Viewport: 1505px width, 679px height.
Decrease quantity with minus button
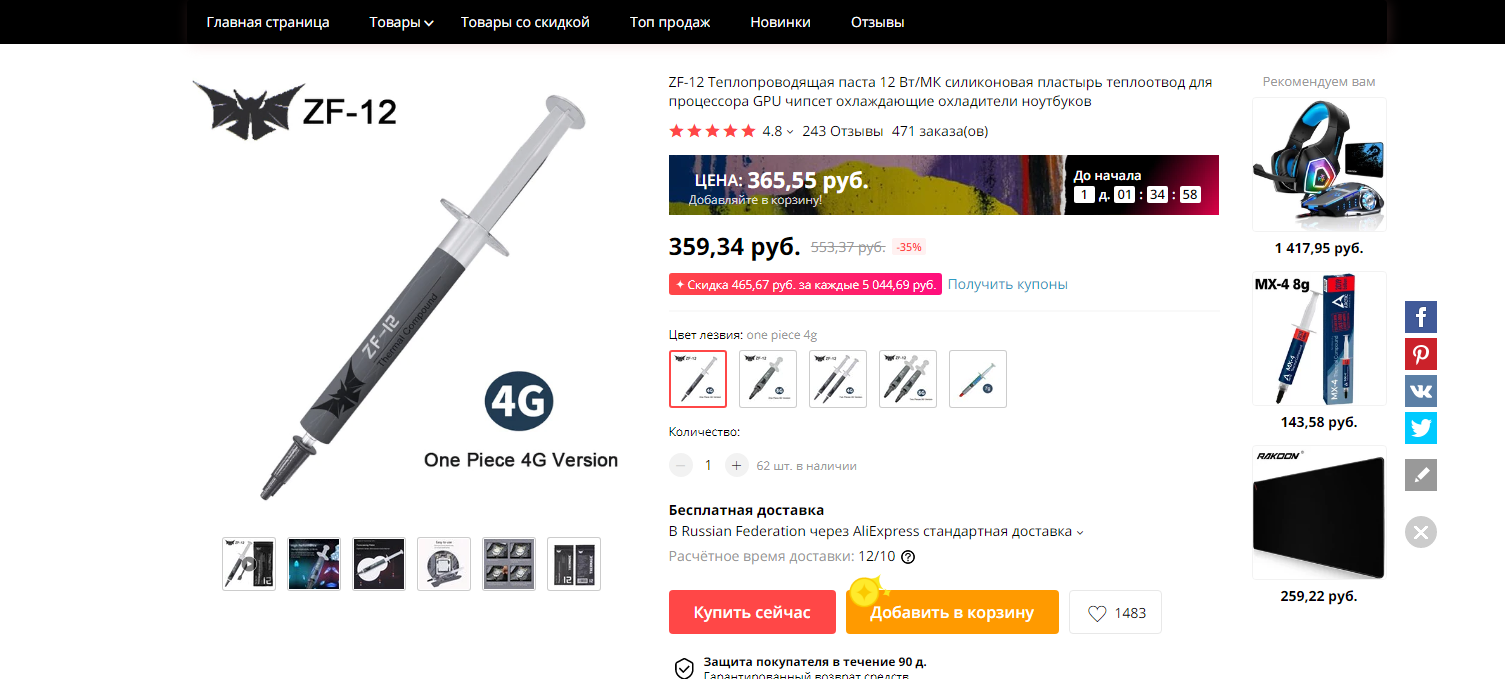point(681,465)
